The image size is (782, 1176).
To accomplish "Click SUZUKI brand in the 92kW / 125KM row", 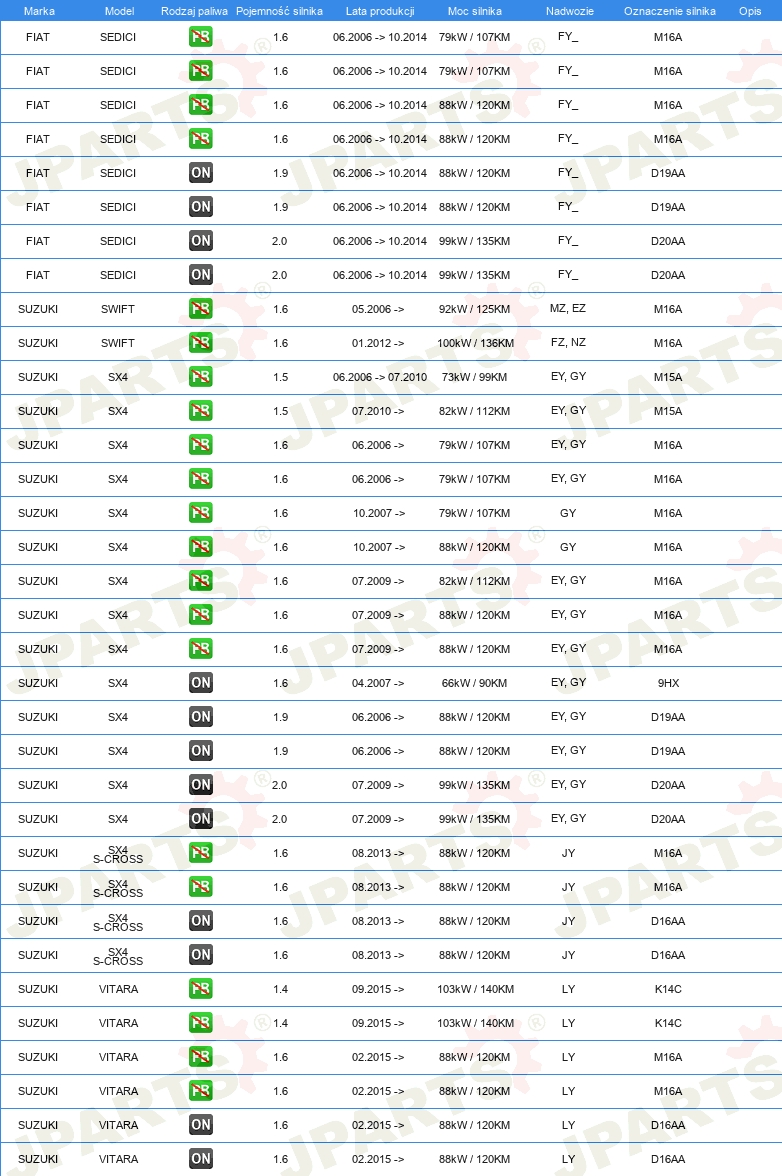I will click(37, 309).
